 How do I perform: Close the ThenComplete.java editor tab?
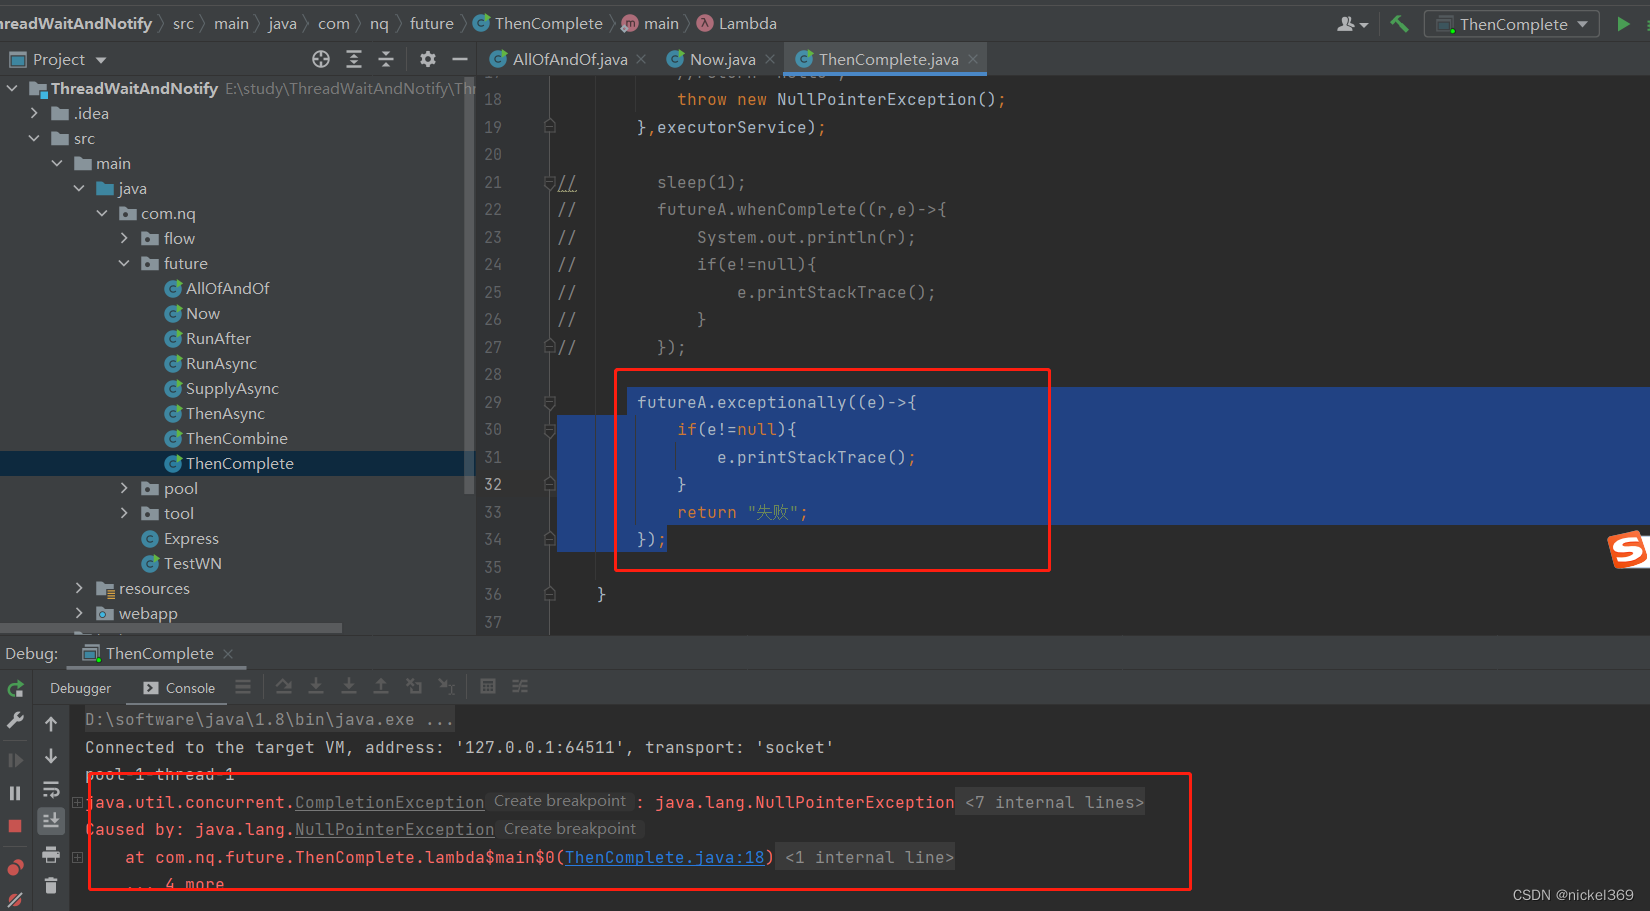[973, 60]
